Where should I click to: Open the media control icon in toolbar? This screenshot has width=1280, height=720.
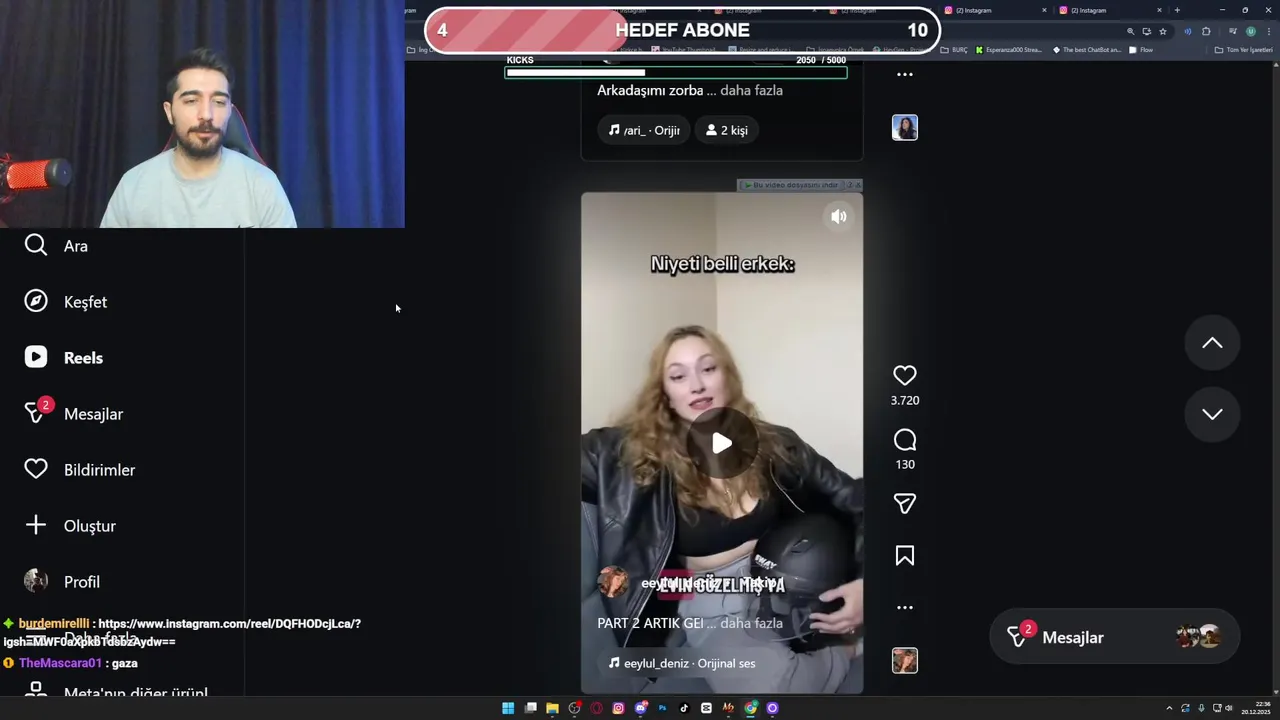(x=1233, y=31)
